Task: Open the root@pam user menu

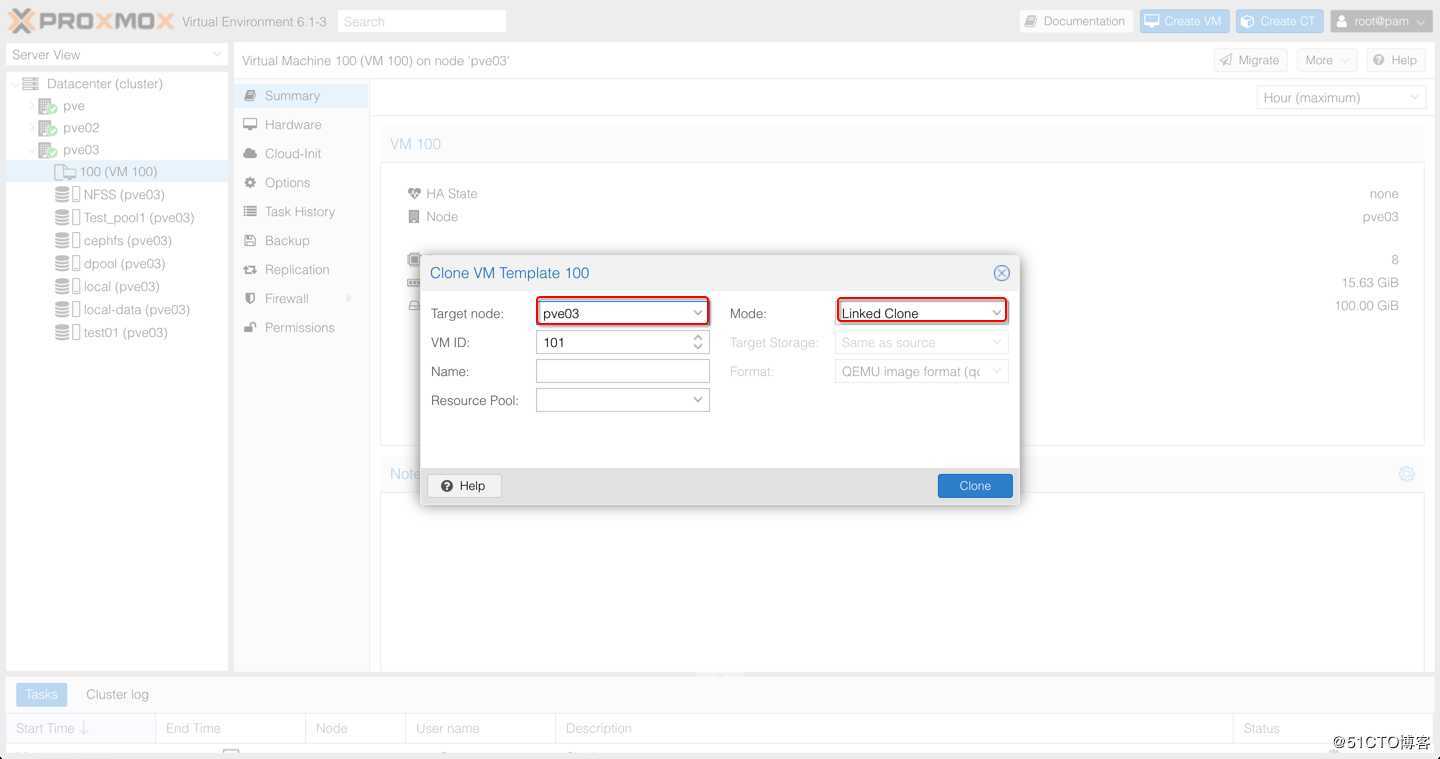Action: pyautogui.click(x=1381, y=21)
